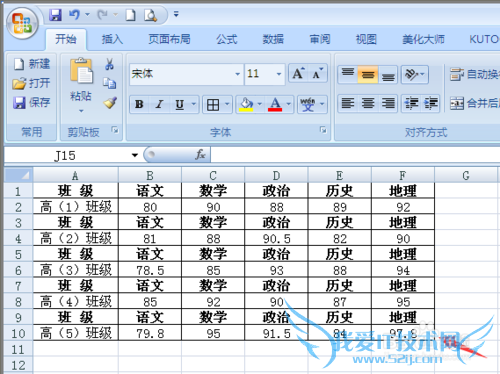Align text to top of cell

coord(348,74)
